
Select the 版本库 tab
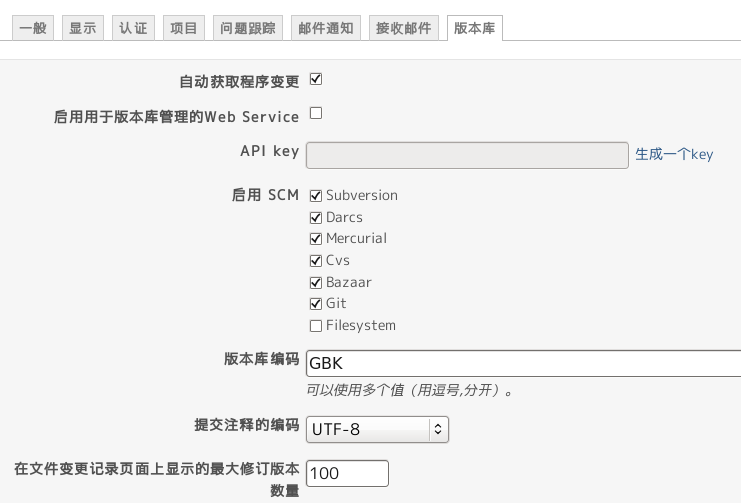click(x=474, y=28)
